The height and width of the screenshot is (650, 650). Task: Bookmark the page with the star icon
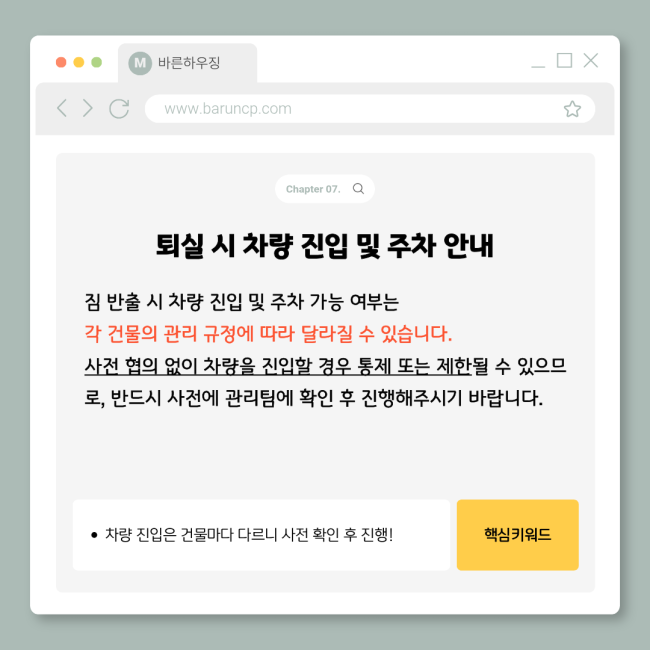[572, 109]
